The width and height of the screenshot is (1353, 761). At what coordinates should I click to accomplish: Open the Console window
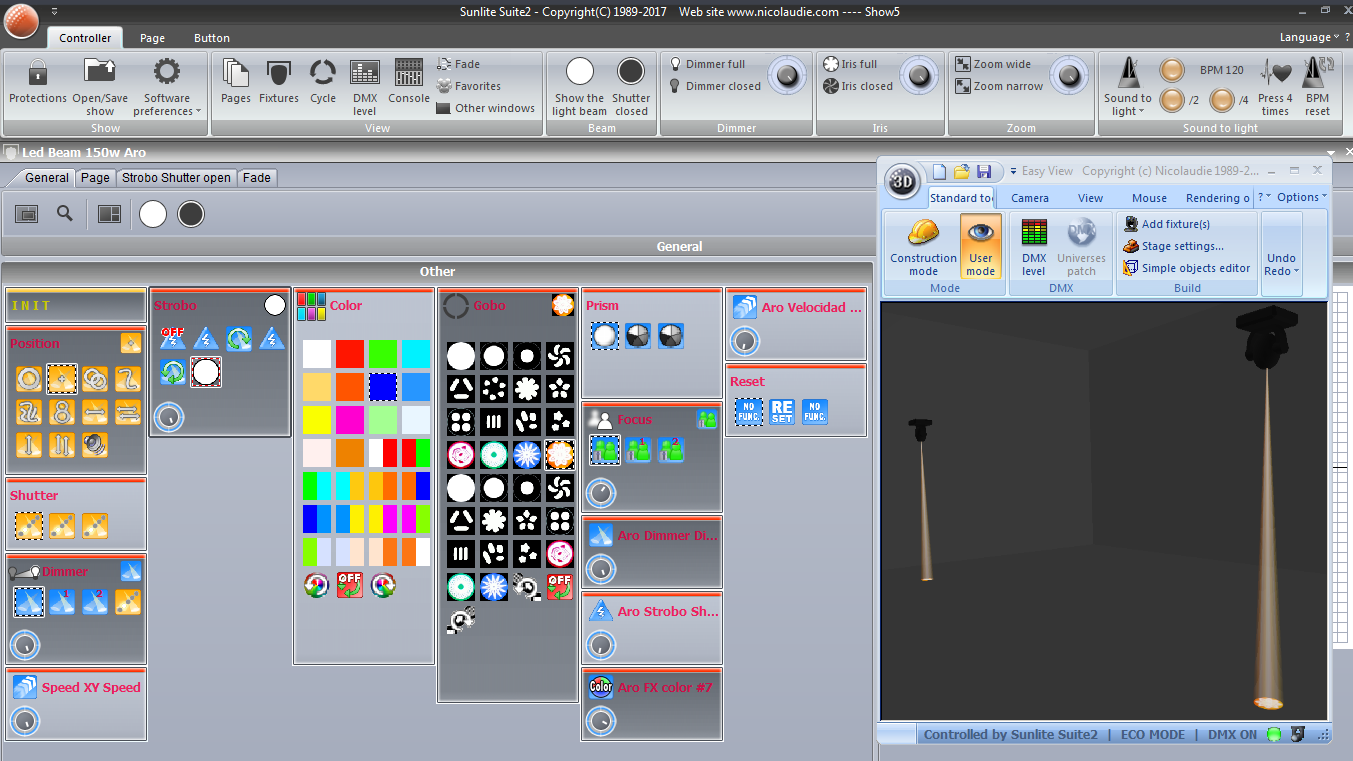[x=409, y=82]
